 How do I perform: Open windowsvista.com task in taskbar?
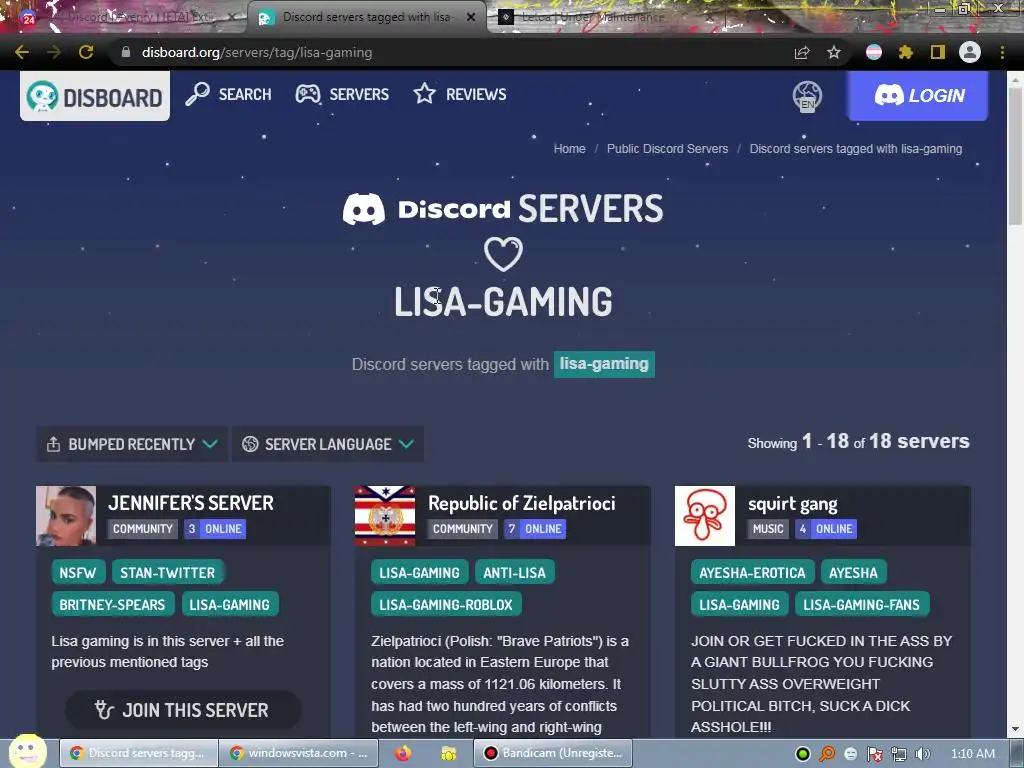tap(298, 753)
